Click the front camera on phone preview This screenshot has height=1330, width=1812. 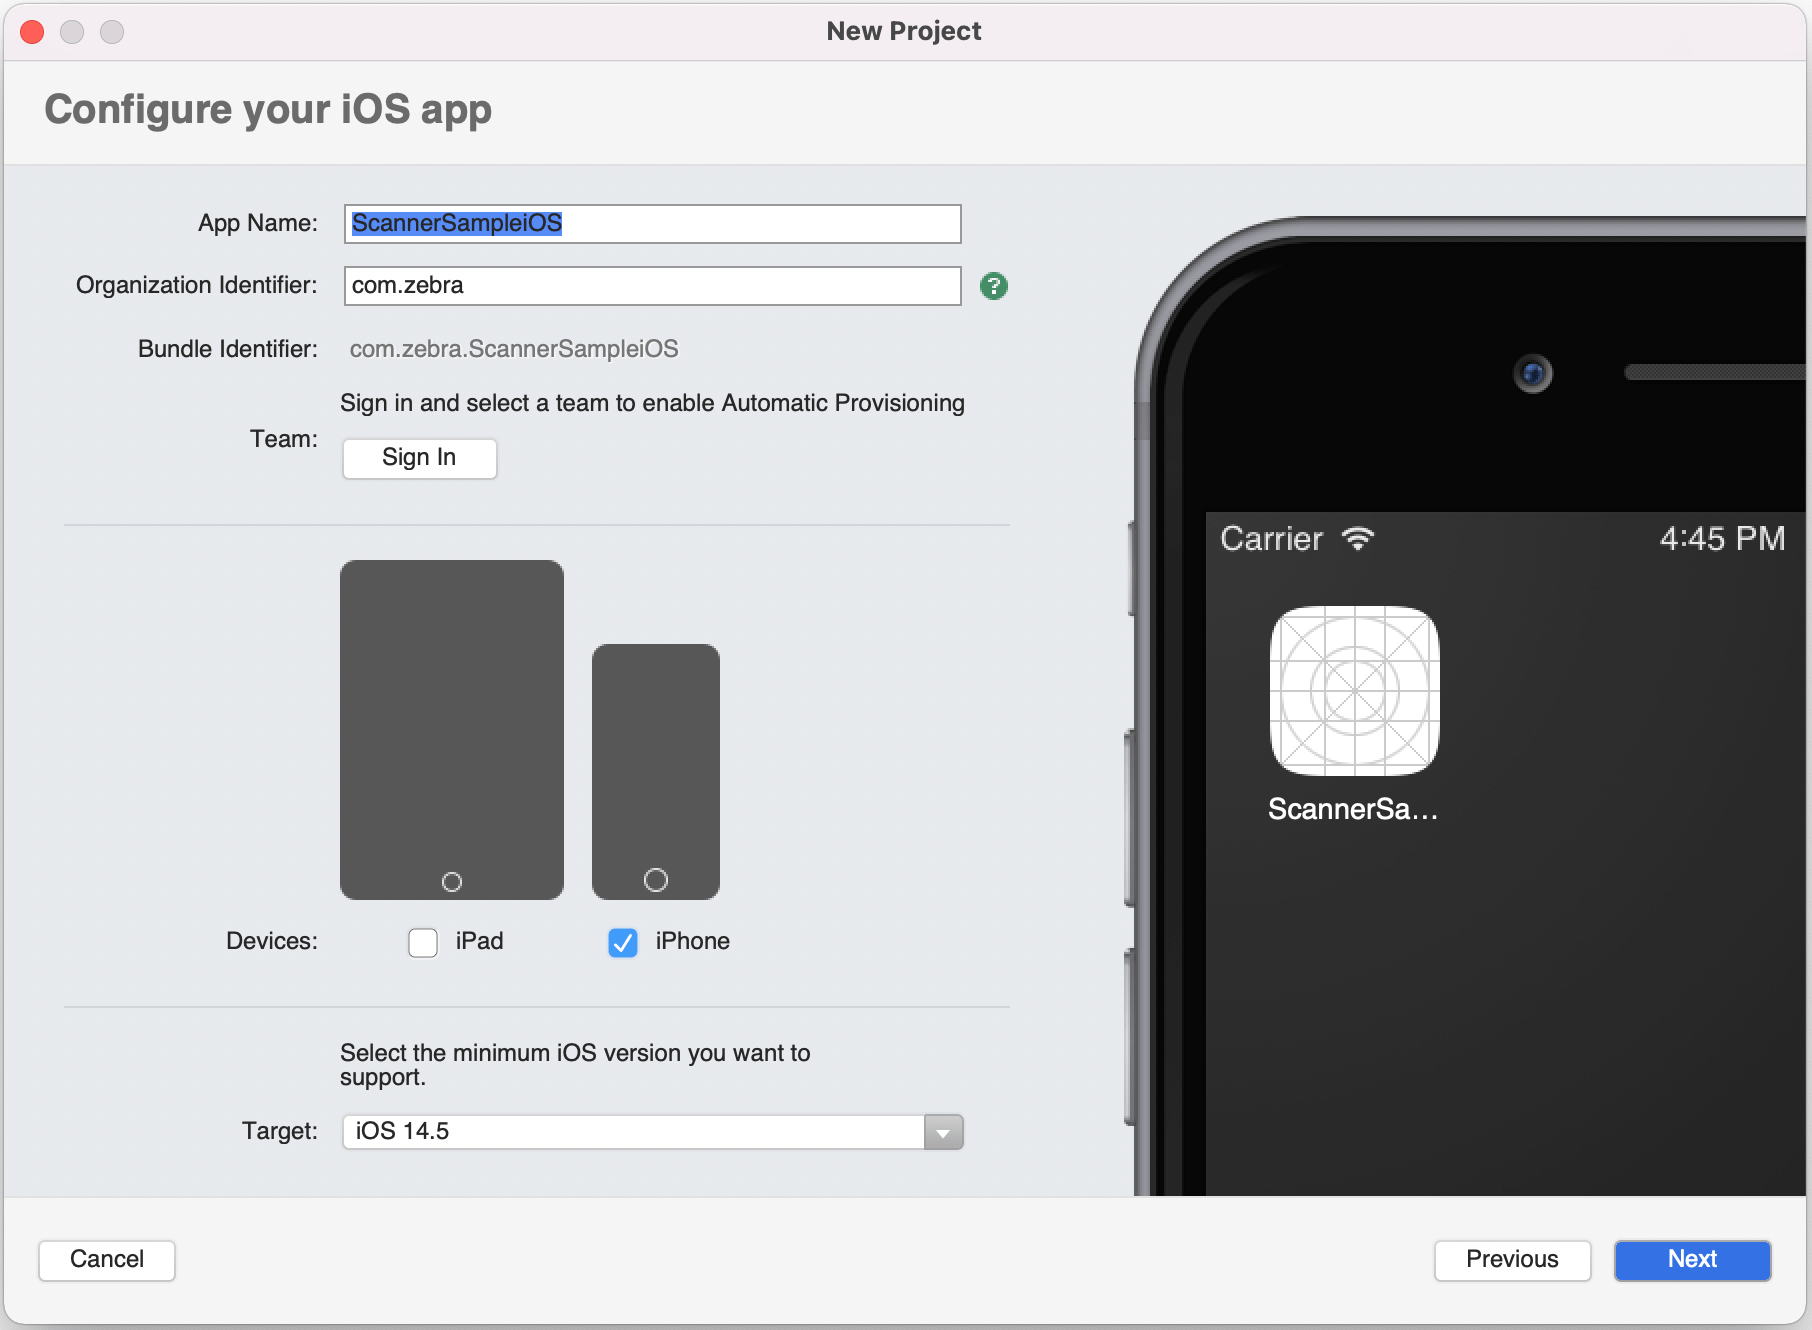(x=1532, y=372)
